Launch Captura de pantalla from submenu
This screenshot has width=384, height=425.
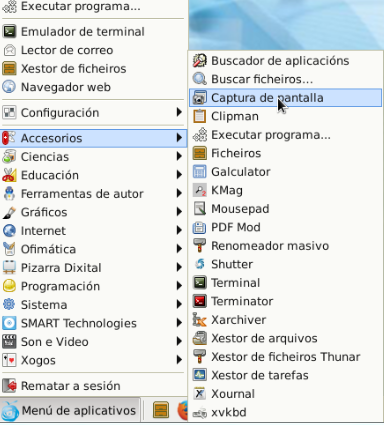(285, 98)
